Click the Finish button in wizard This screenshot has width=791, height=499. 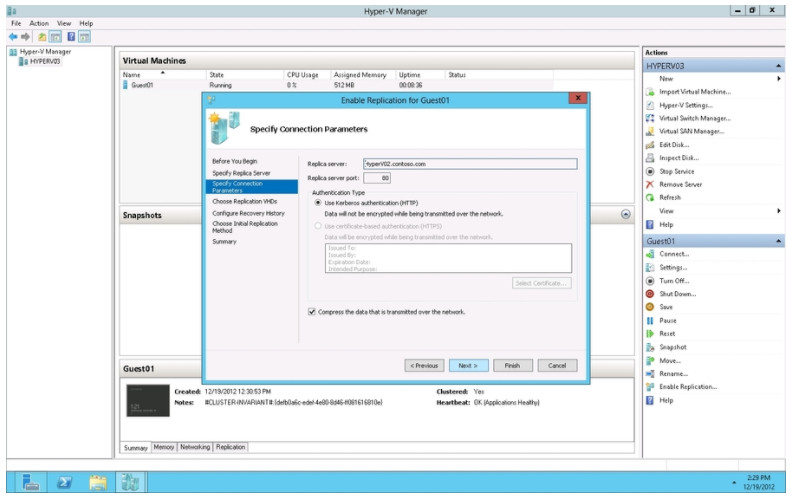point(513,365)
